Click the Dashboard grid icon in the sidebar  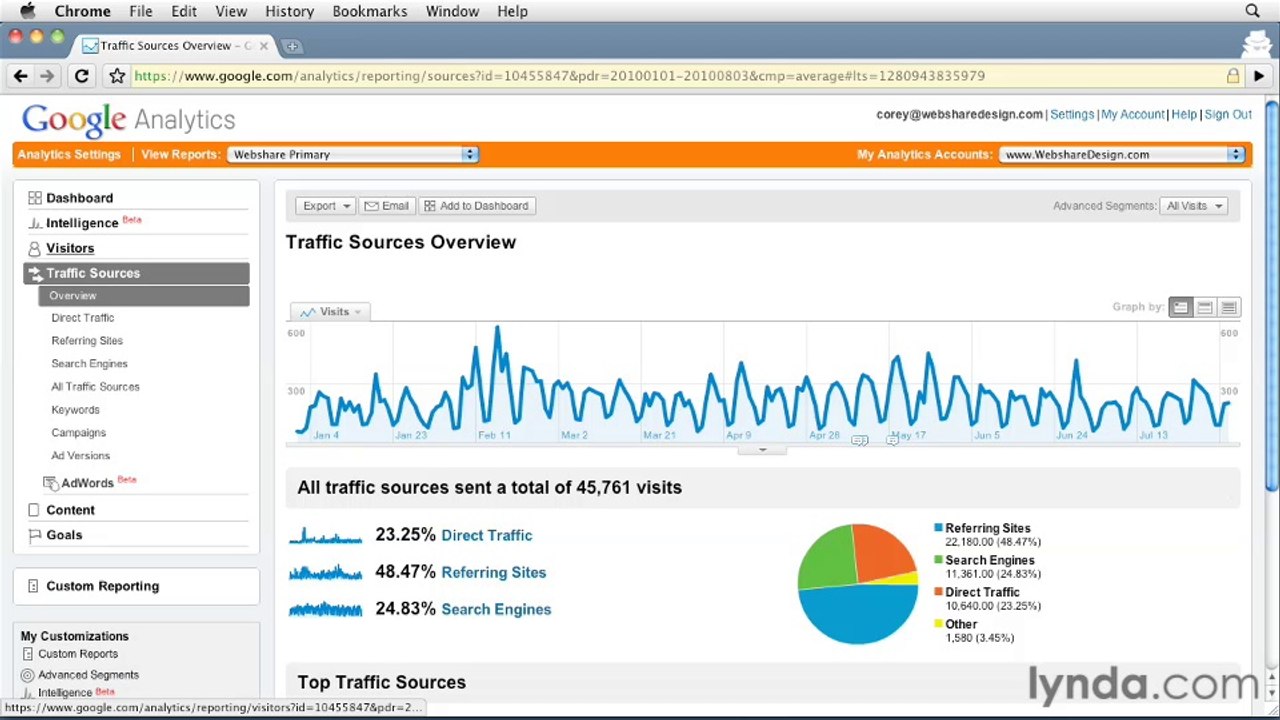[x=34, y=198]
